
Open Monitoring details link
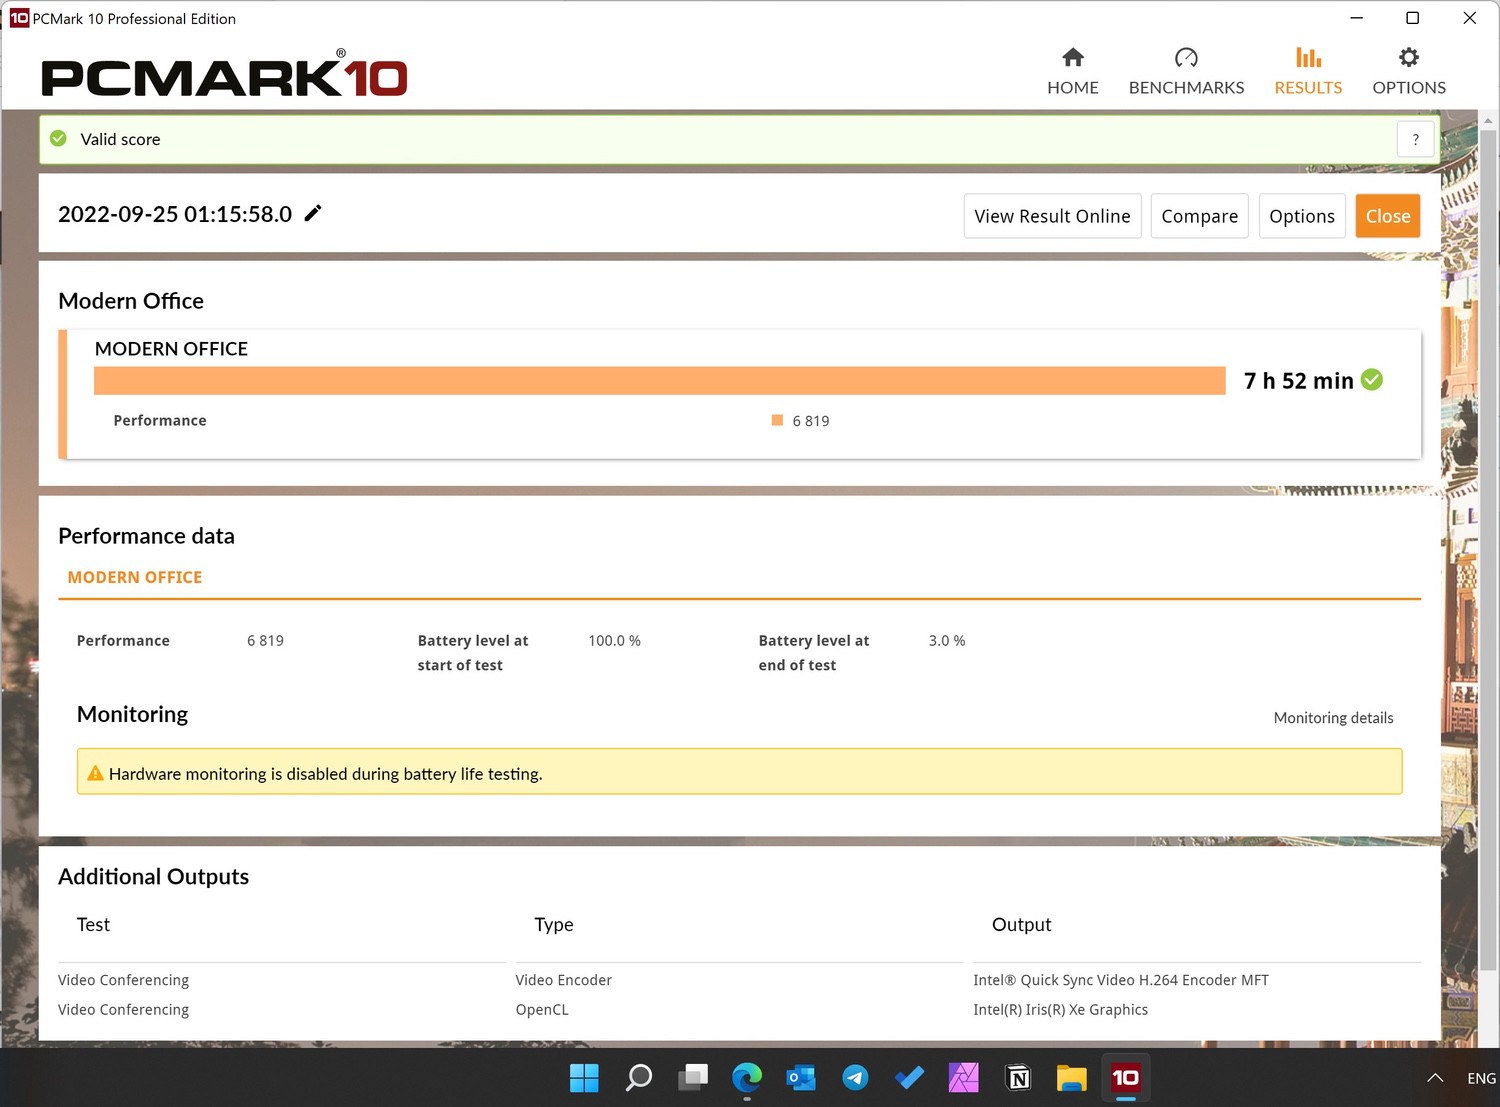[1333, 718]
